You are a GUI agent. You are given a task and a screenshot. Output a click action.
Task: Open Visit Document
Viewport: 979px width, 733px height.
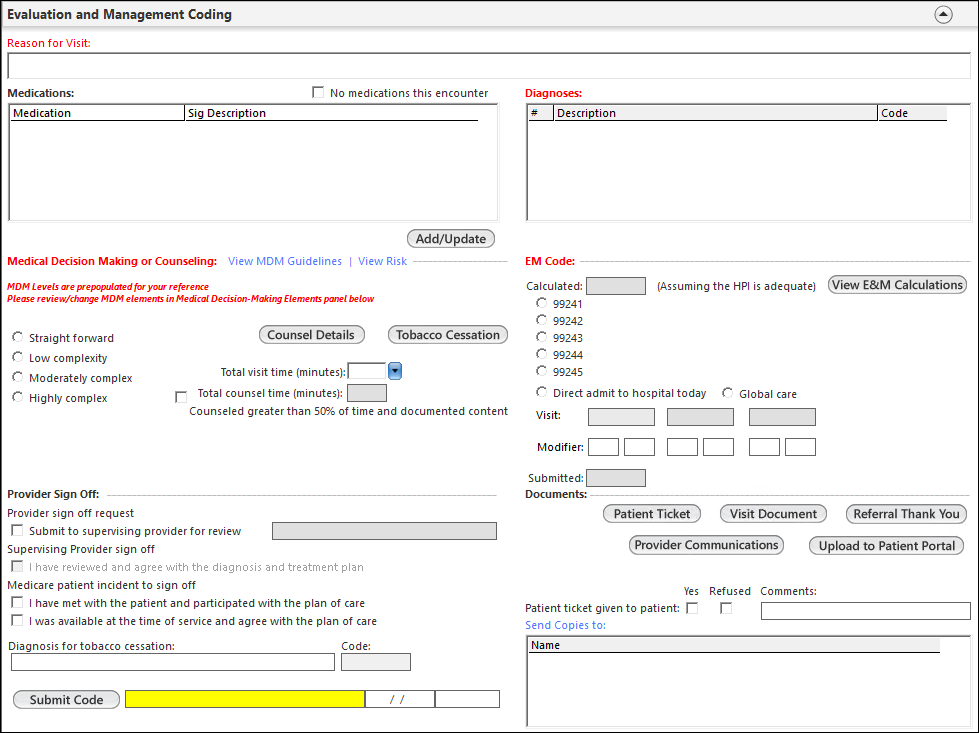coord(773,514)
